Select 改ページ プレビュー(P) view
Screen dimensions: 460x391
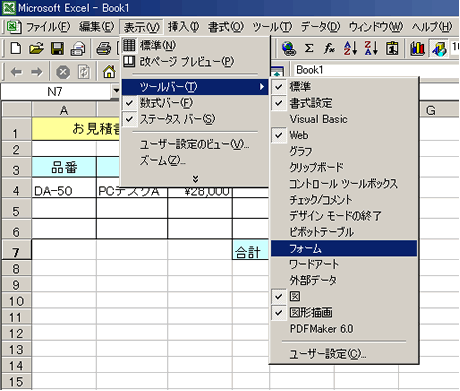click(x=194, y=61)
